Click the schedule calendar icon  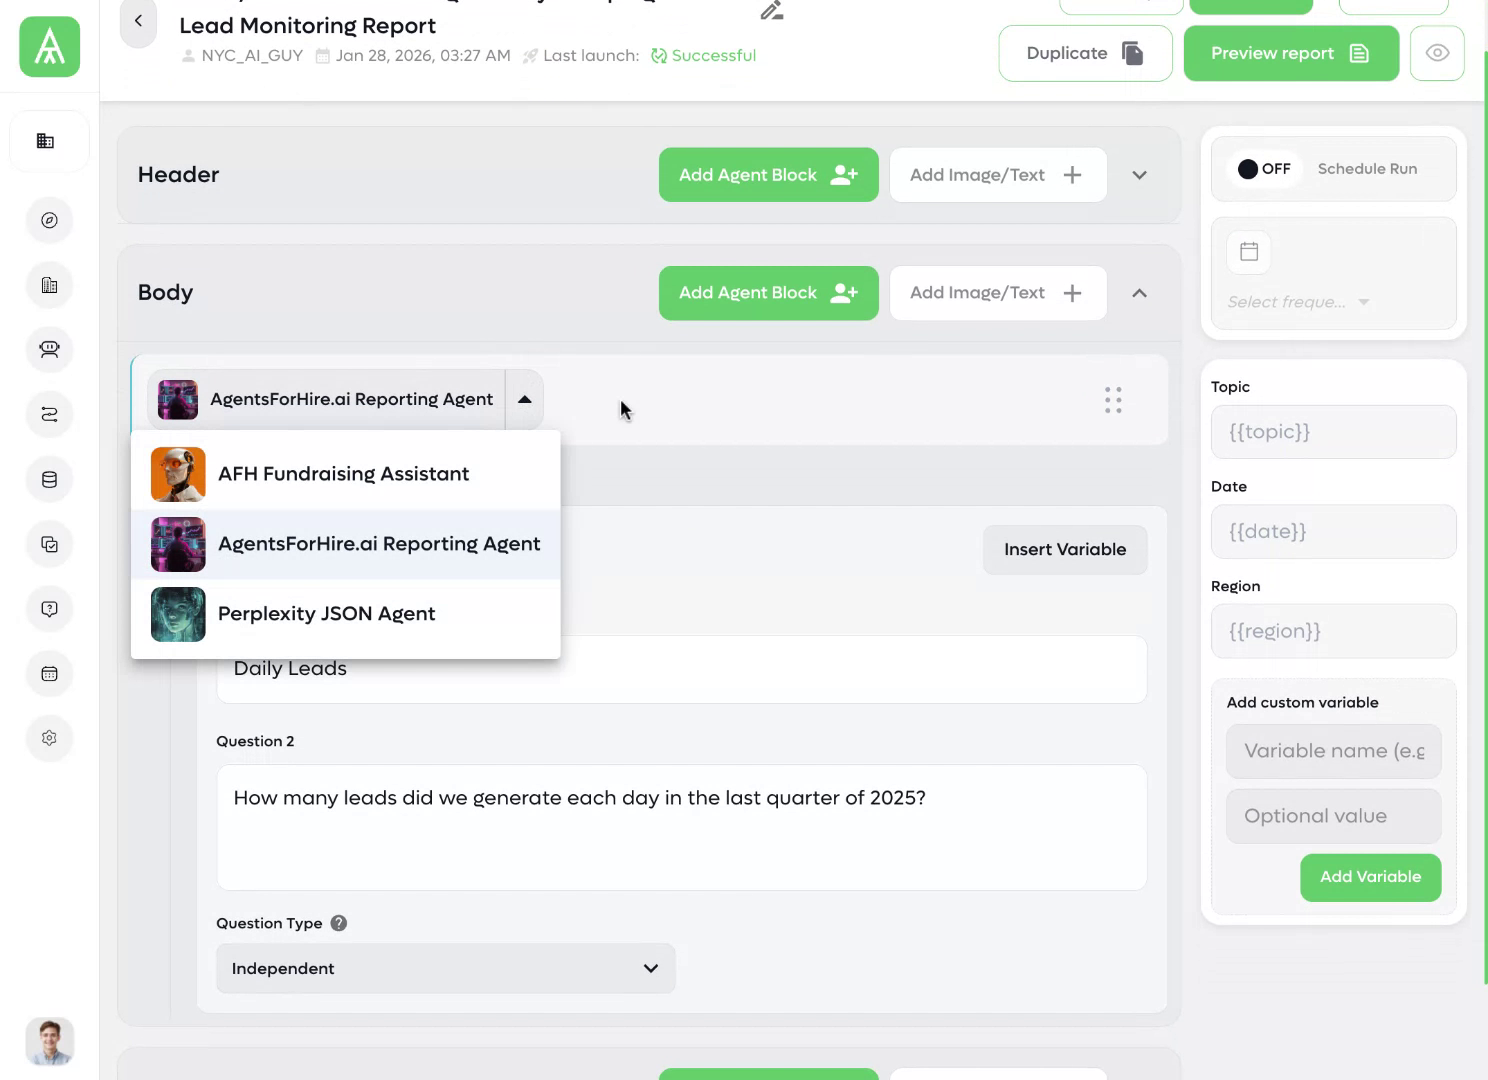tap(1249, 251)
